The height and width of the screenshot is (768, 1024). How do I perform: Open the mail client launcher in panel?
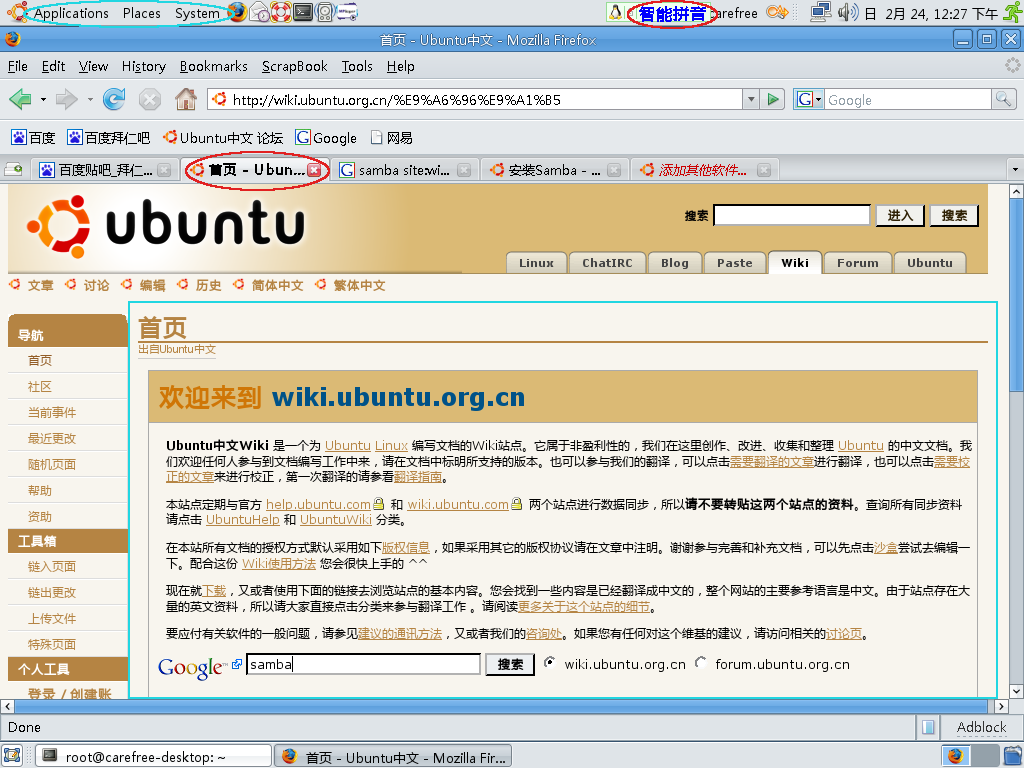tap(259, 12)
